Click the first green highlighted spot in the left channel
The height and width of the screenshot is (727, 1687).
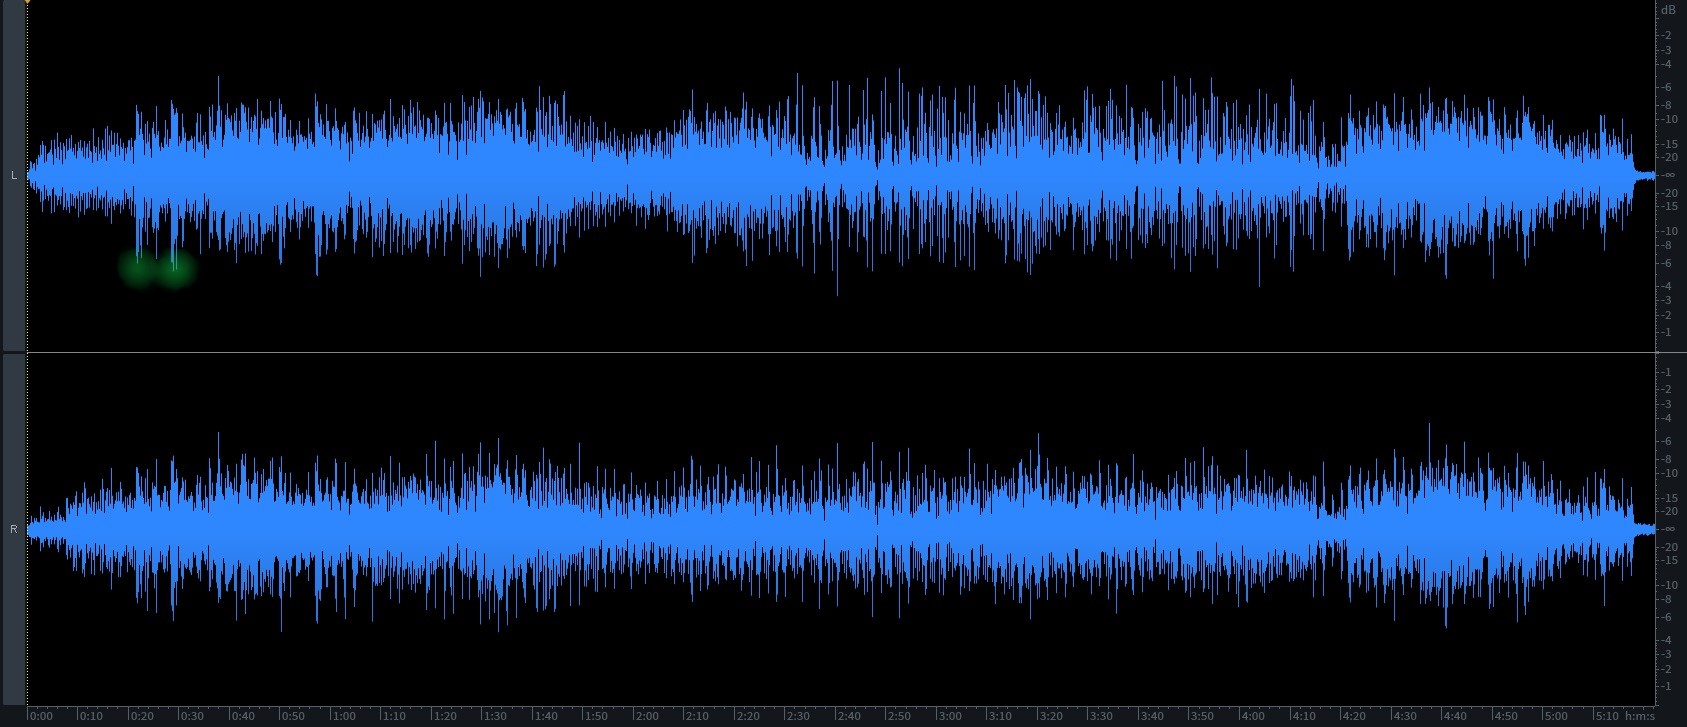coord(138,267)
